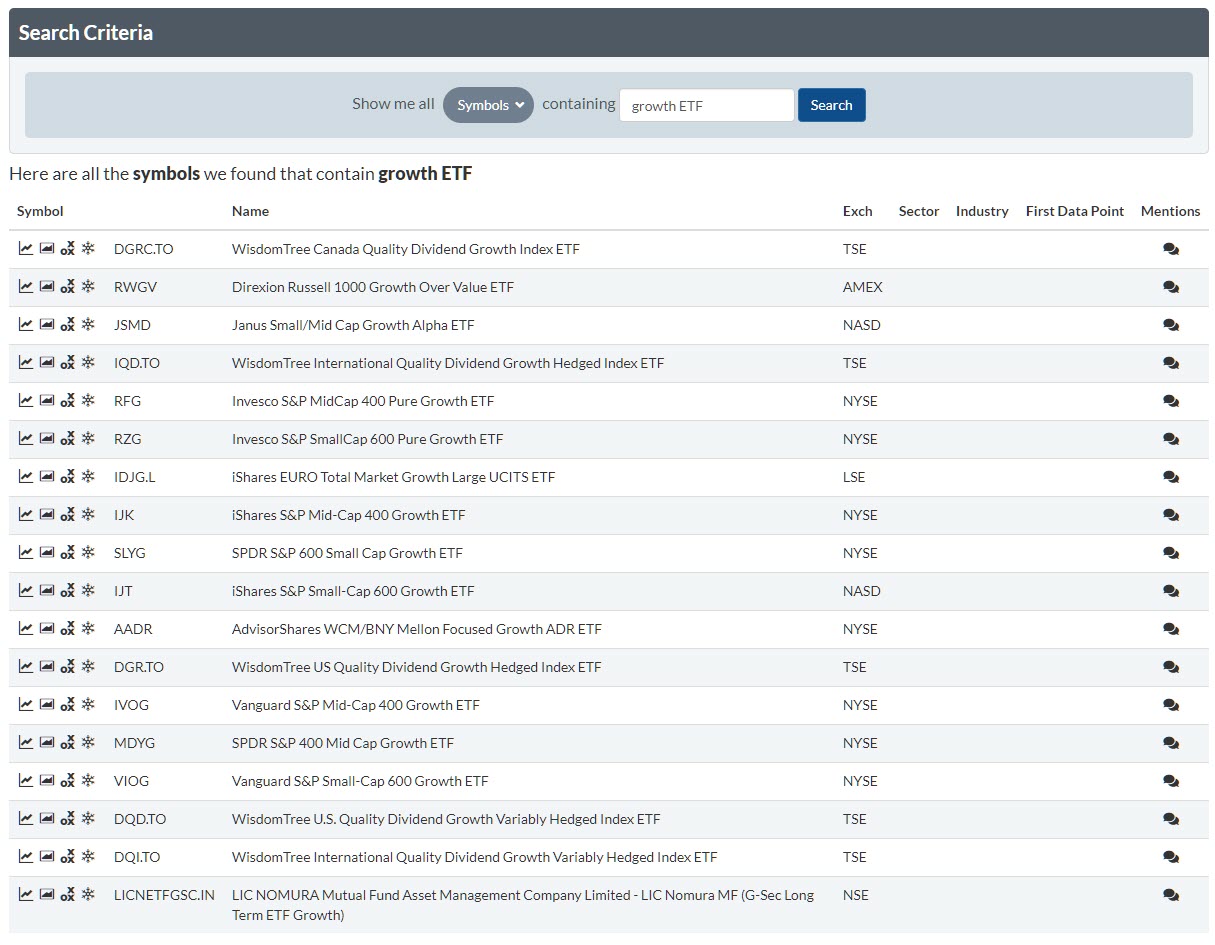Open the seasonality snowflake icon for IJK
This screenshot has height=945, width=1215.
[88, 514]
